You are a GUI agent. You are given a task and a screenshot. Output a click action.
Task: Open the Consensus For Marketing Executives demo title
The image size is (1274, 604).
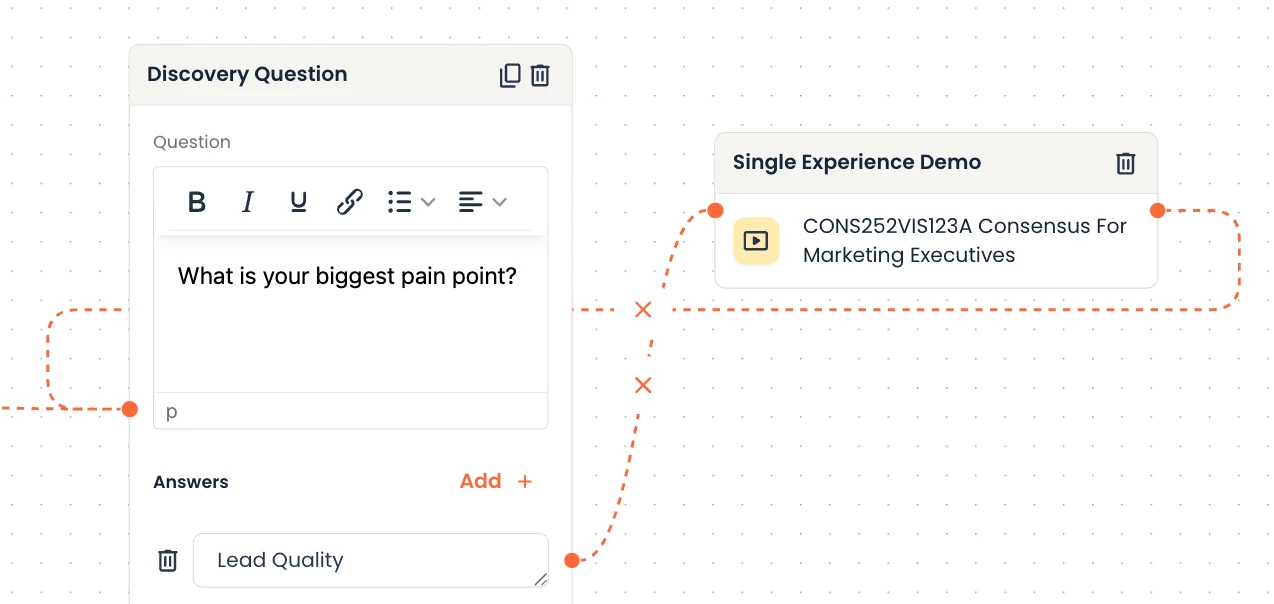pos(964,240)
